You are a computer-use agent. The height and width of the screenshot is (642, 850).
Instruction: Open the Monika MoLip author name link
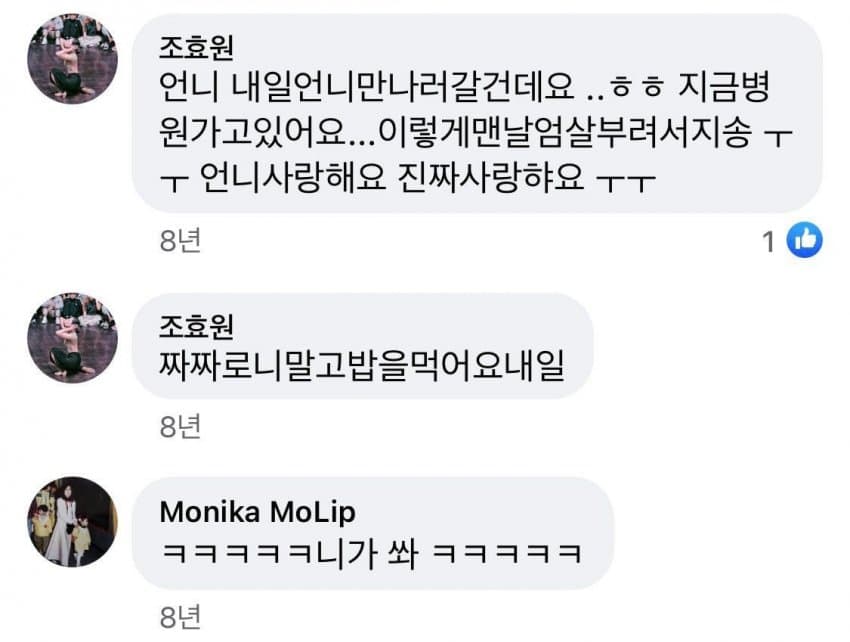point(257,512)
